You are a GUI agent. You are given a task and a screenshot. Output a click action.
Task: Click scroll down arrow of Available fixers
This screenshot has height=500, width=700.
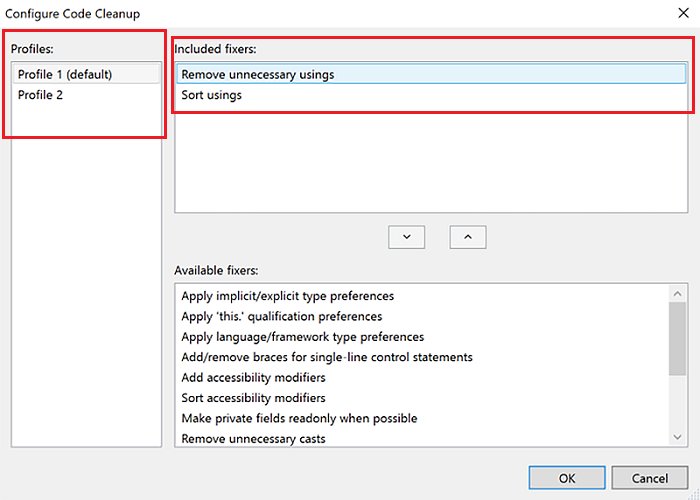(x=677, y=437)
